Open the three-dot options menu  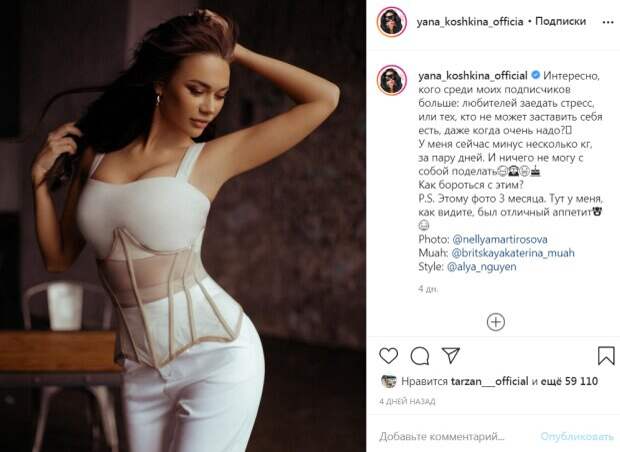tap(608, 22)
